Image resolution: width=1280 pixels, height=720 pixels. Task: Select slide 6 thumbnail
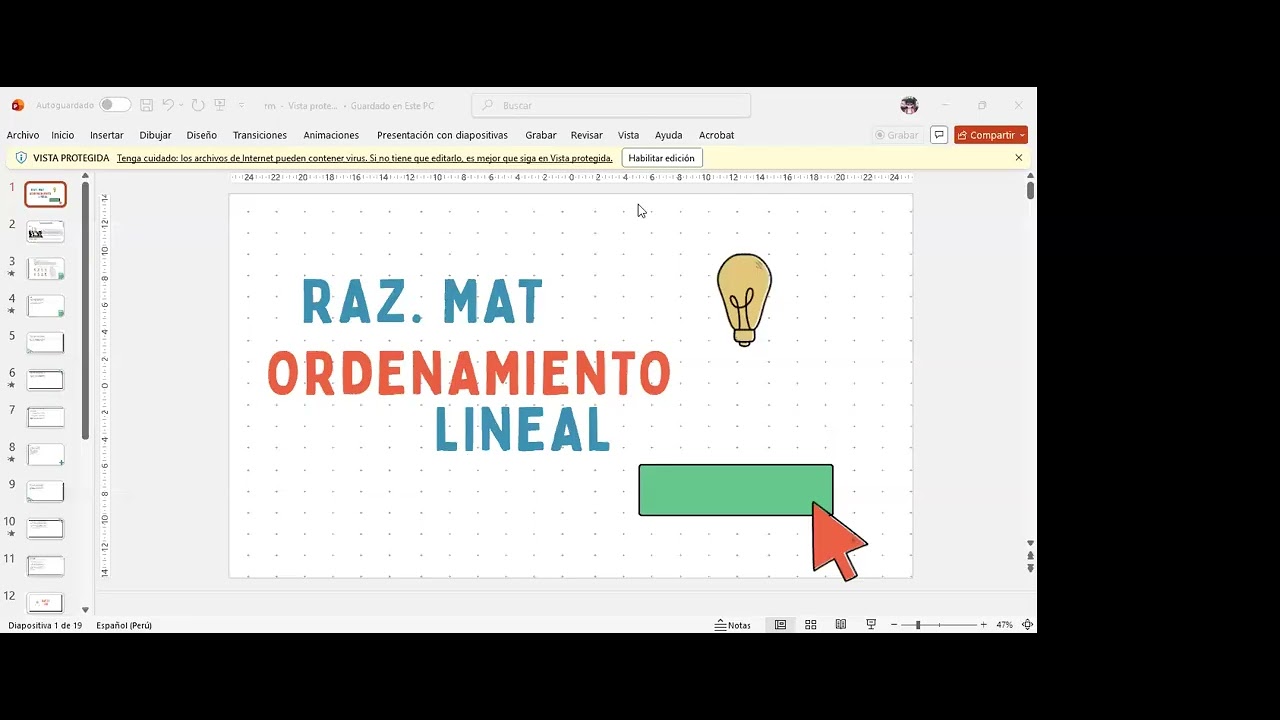coord(45,379)
